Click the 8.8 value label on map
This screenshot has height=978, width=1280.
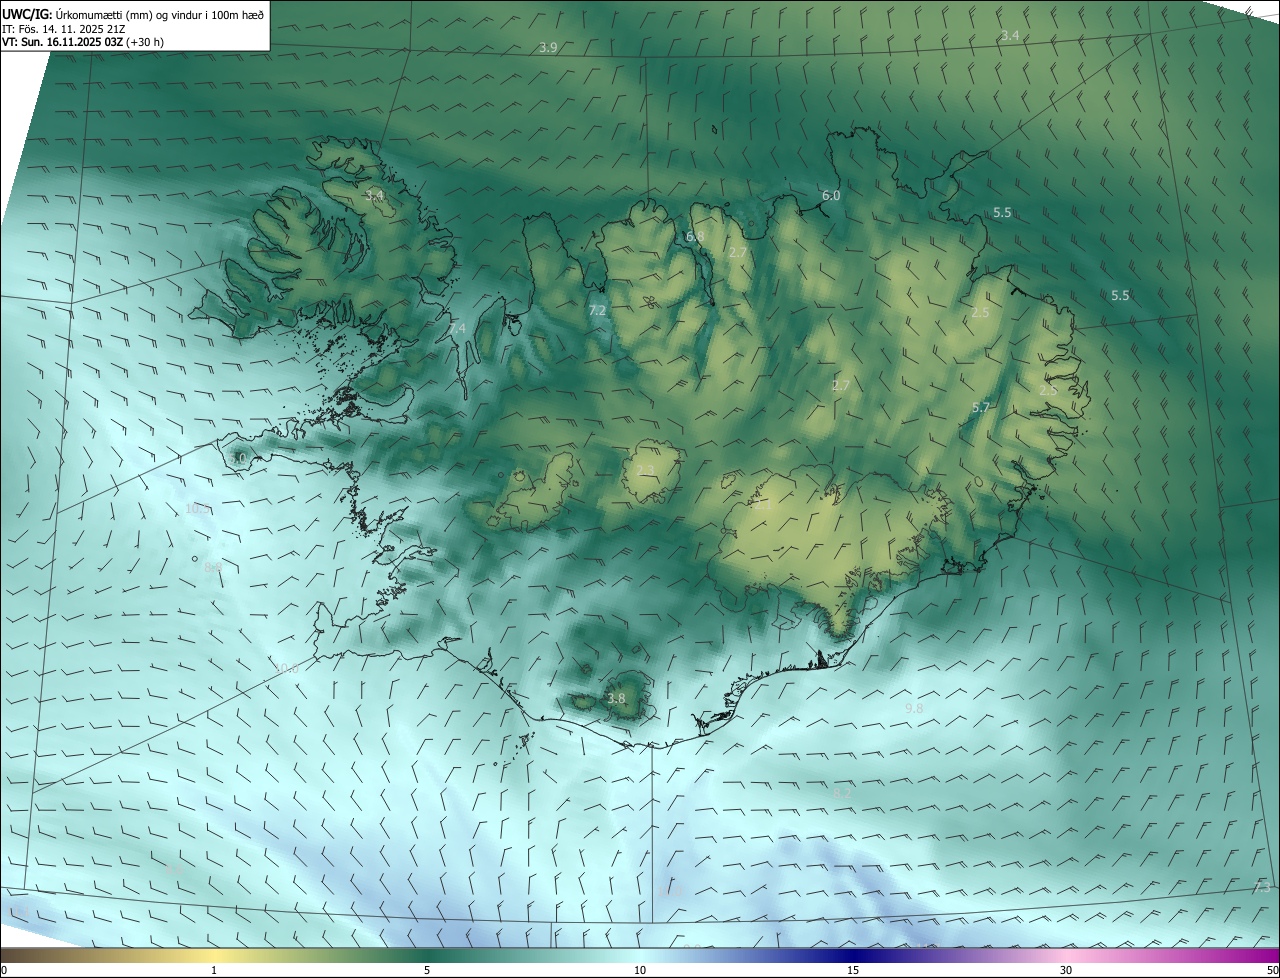(213, 567)
